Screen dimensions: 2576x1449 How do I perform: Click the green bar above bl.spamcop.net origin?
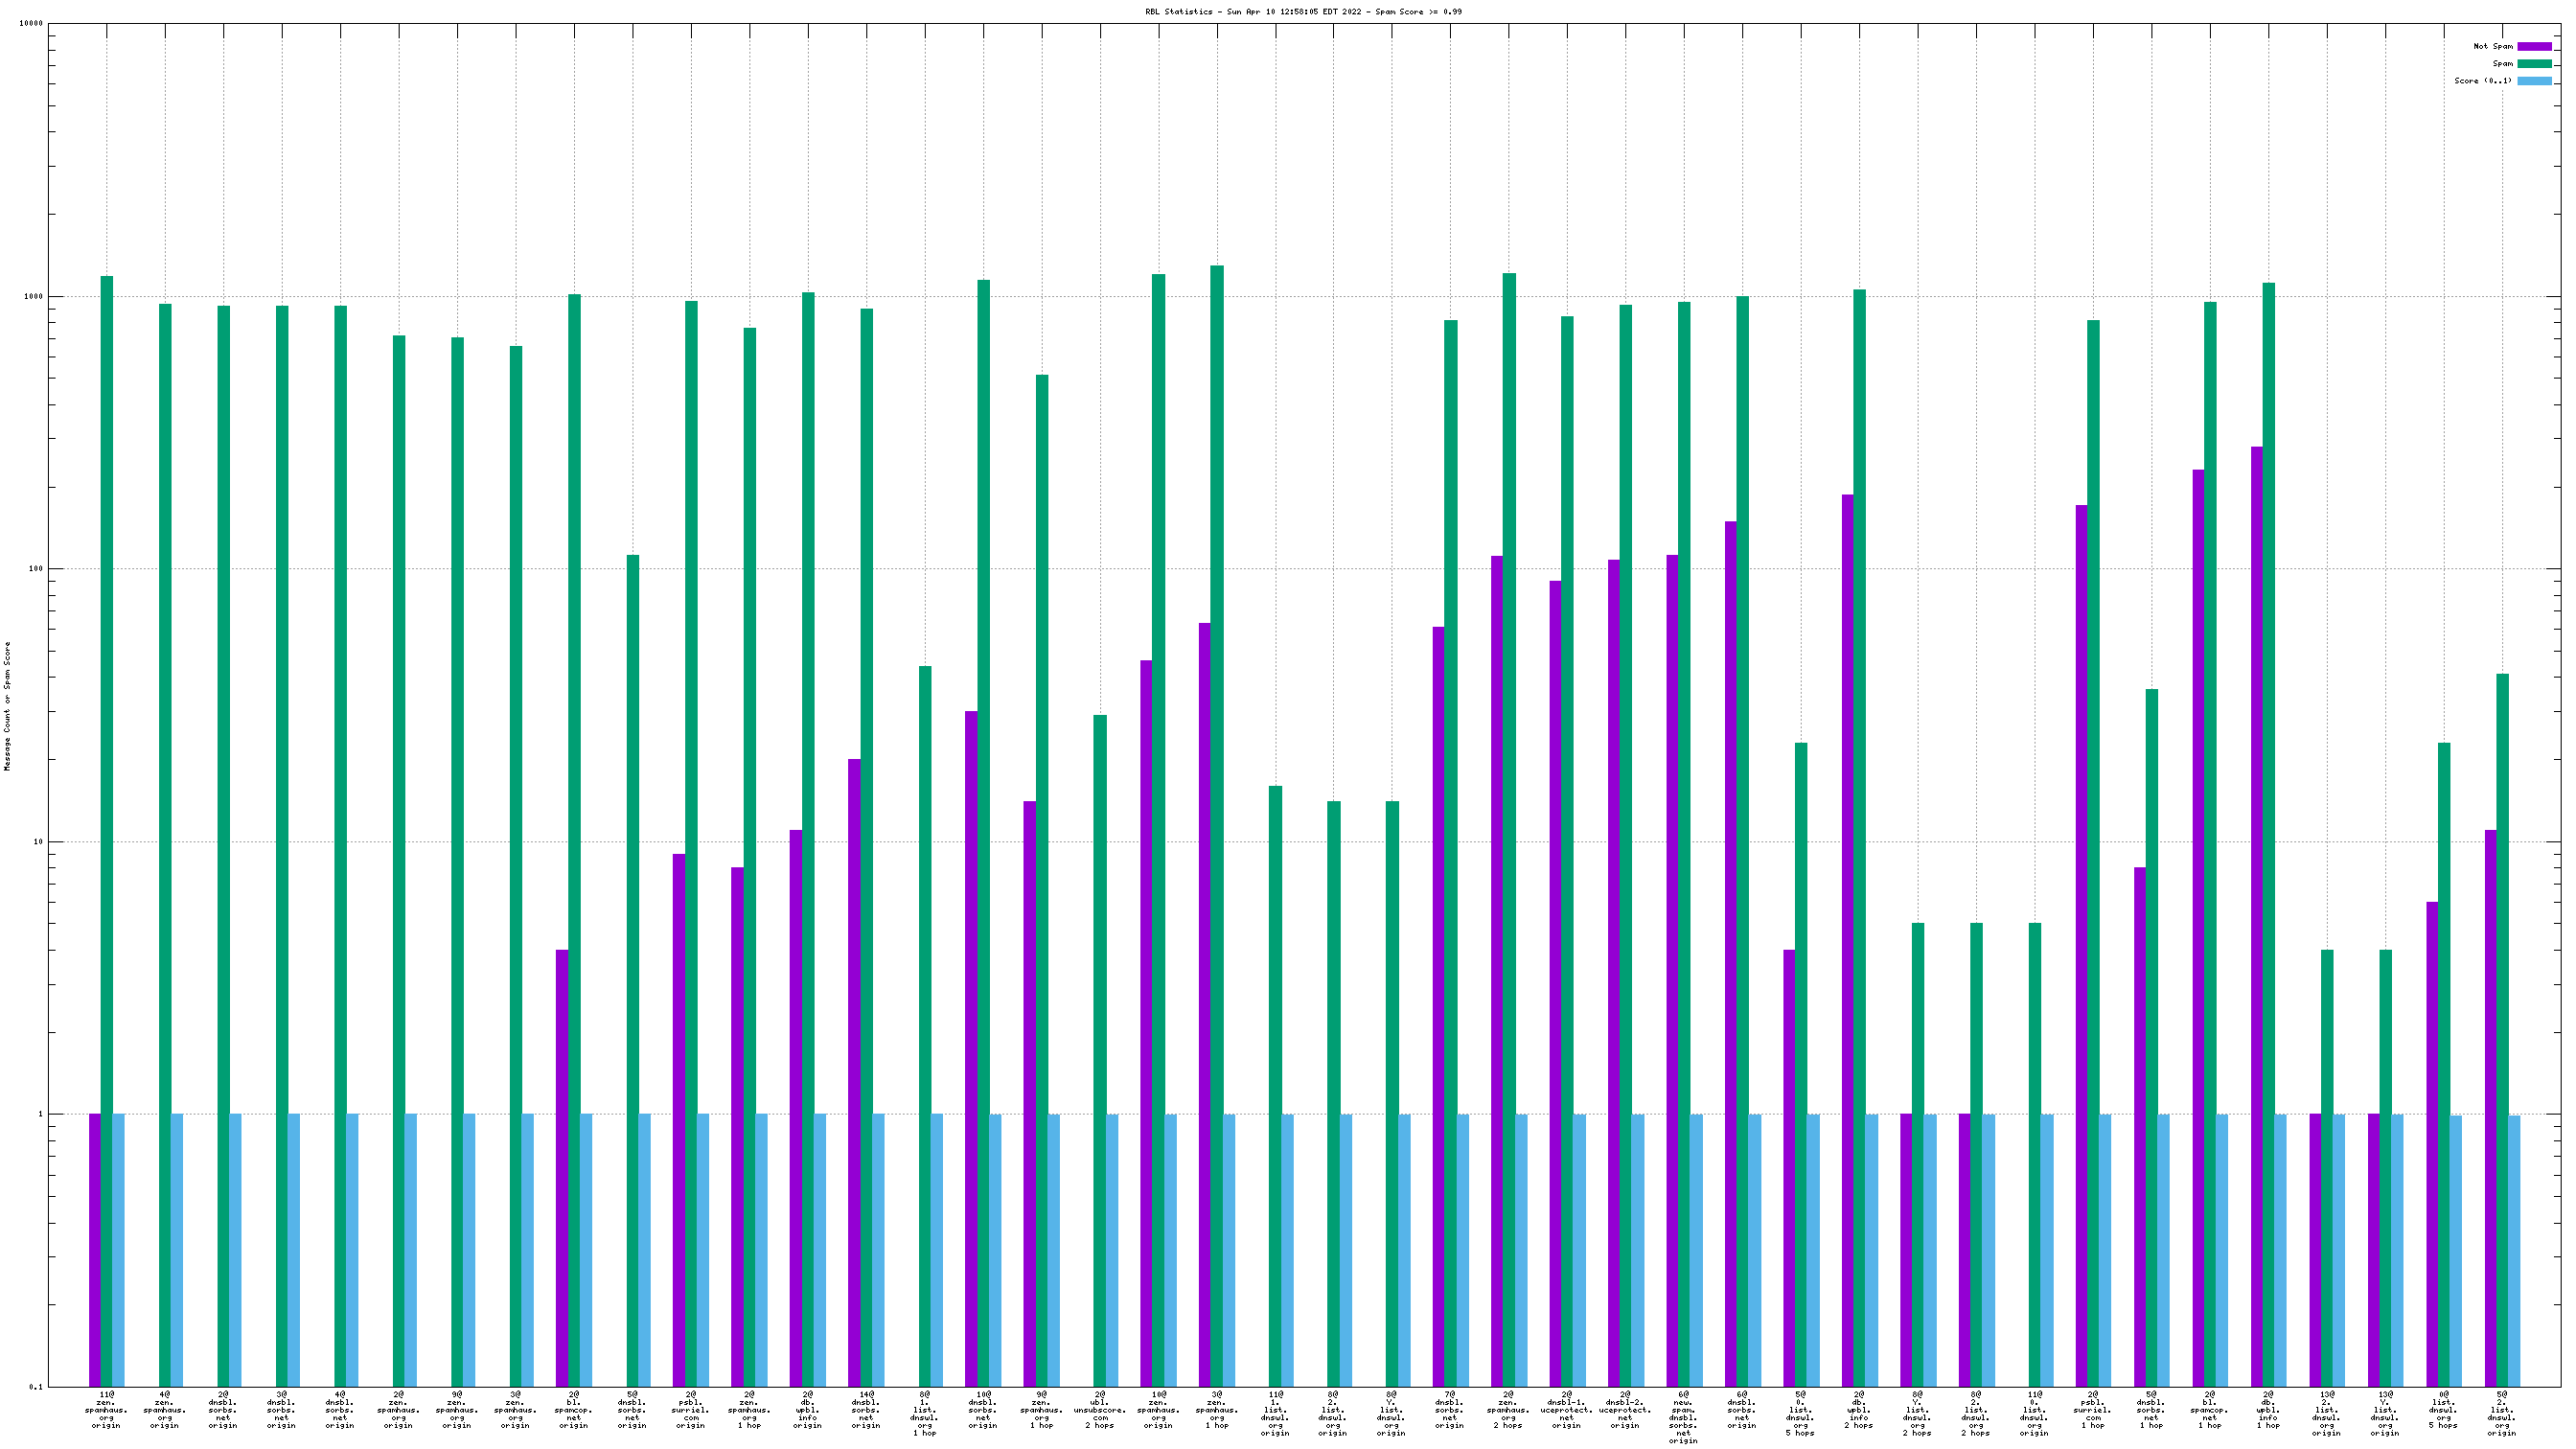click(x=574, y=840)
